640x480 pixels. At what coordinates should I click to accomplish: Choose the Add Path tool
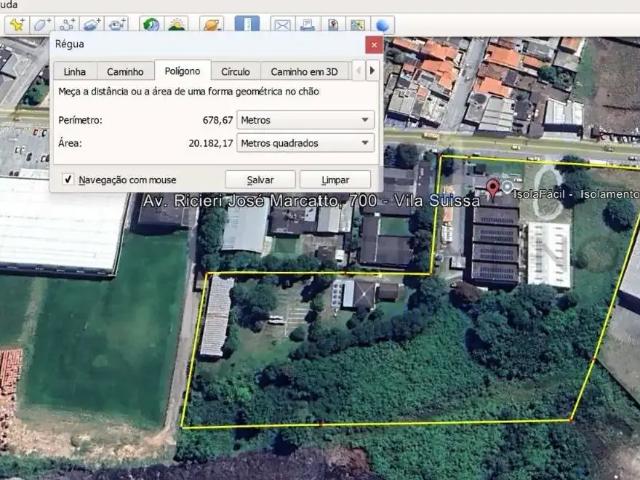coord(68,24)
